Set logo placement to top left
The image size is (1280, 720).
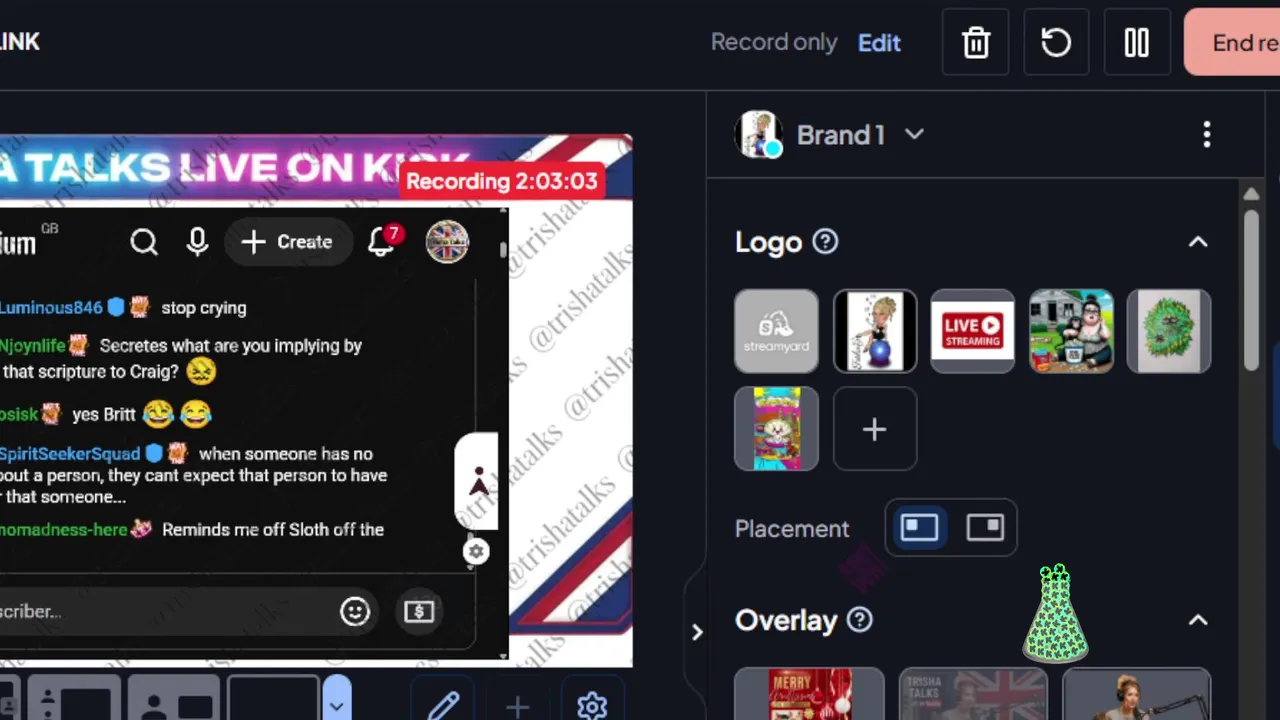pyautogui.click(x=919, y=527)
